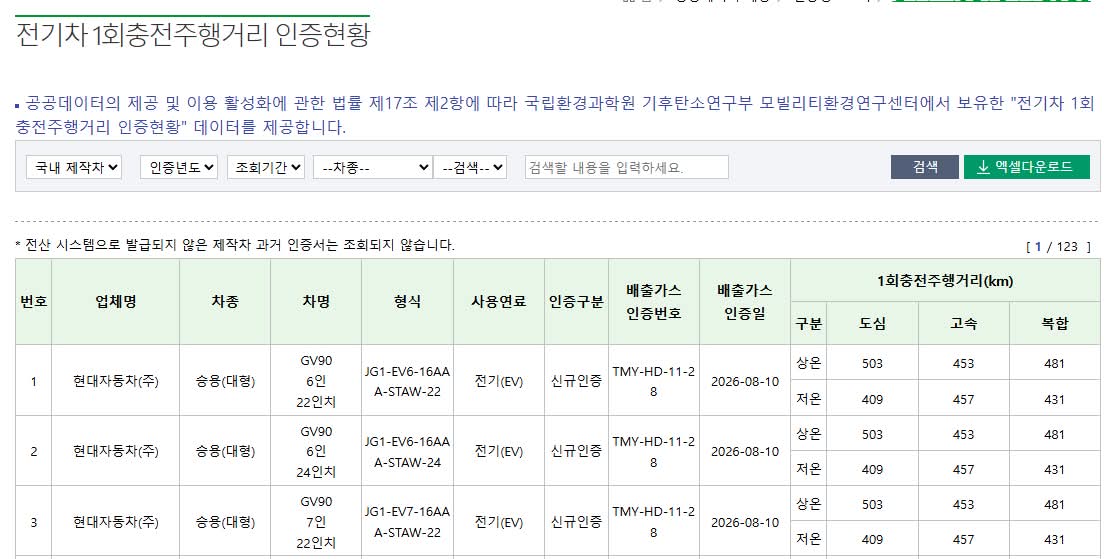Click the page title 전기차 1회충전주행거리 인증현황

tap(192, 34)
